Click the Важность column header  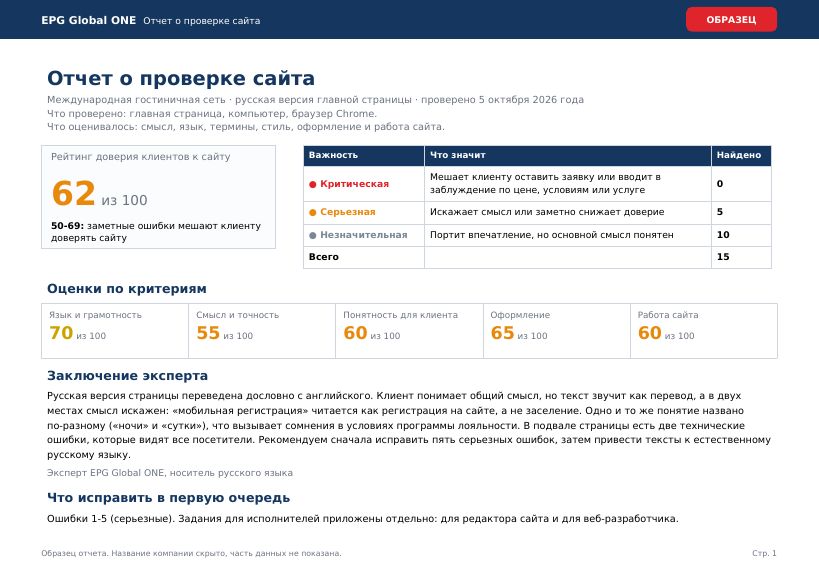[333, 155]
